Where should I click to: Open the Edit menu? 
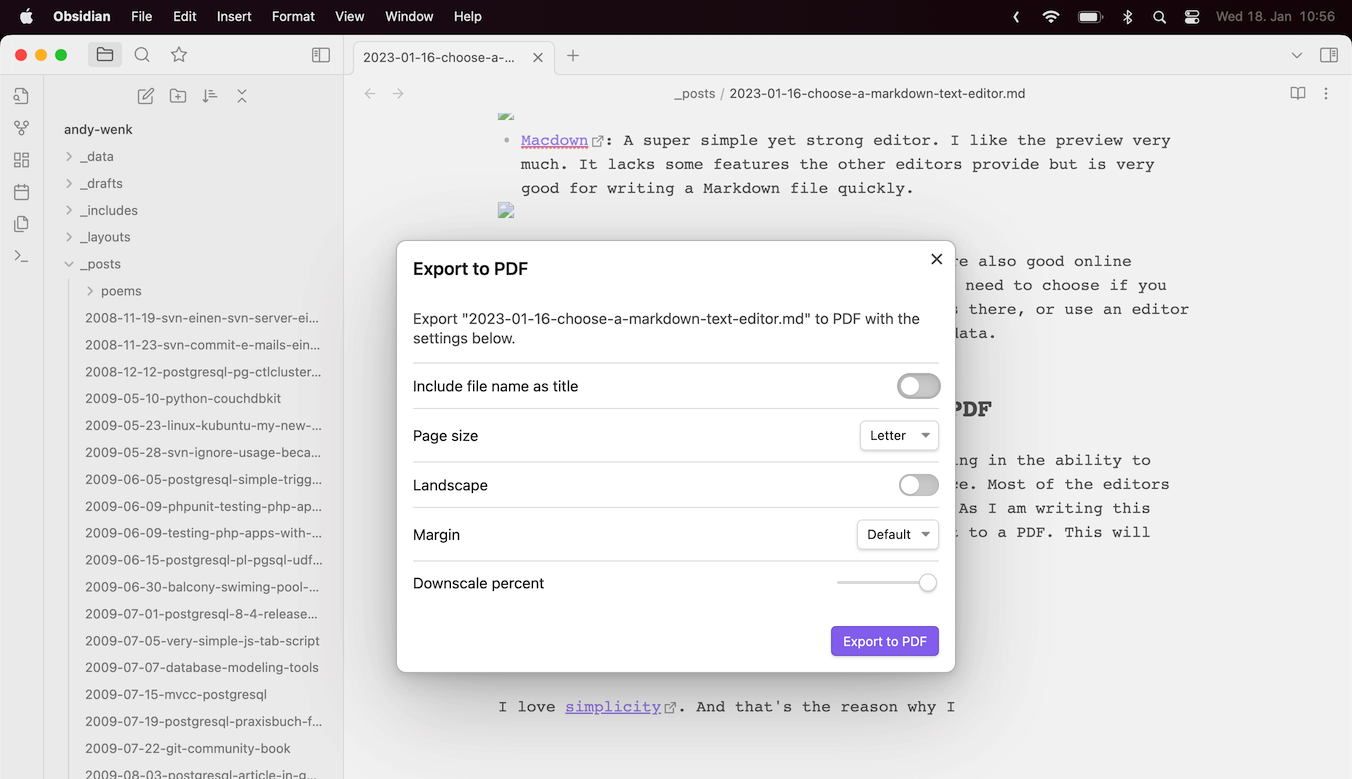click(185, 16)
